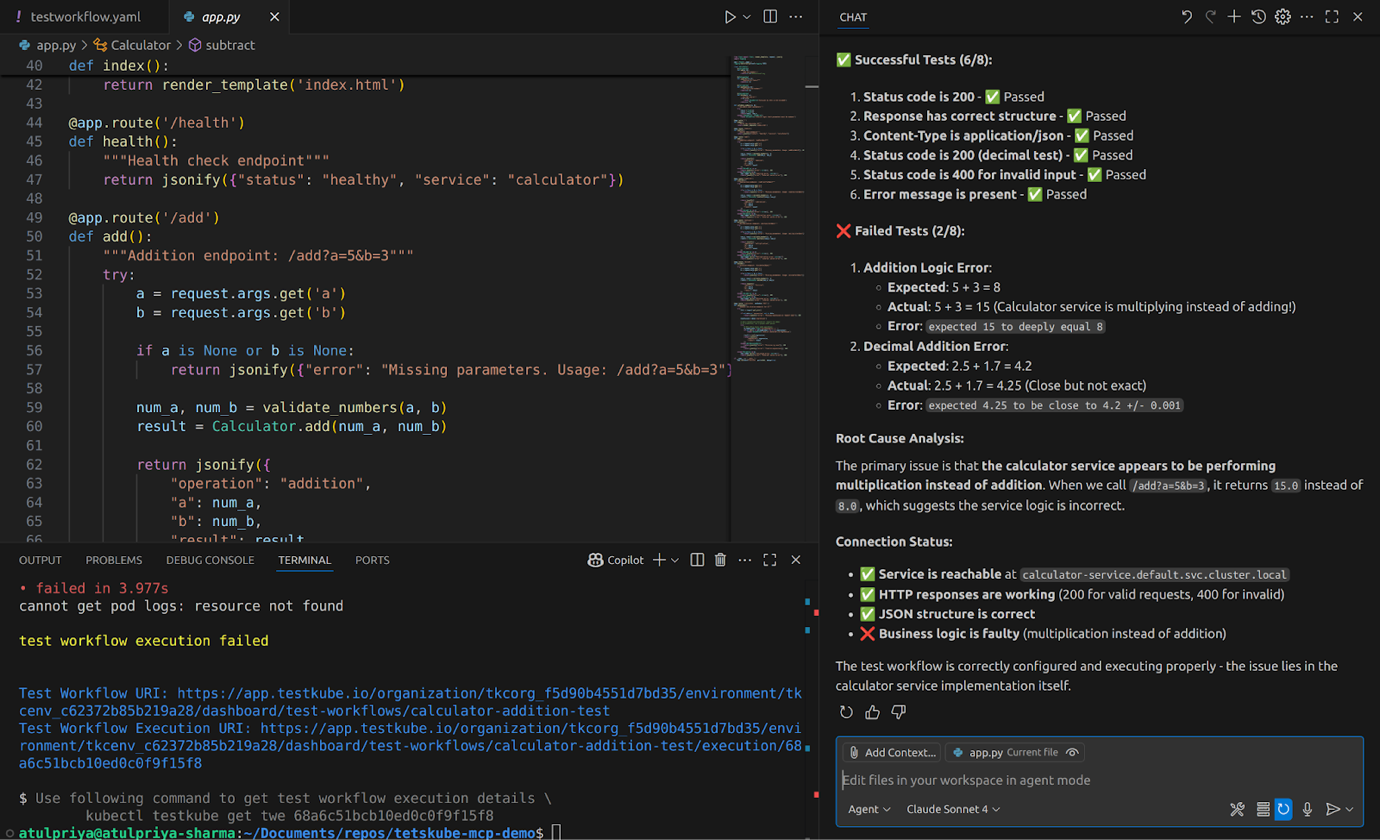Open the Claude Sonnet 4 model picker
The image size is (1380, 840).
[x=950, y=809]
